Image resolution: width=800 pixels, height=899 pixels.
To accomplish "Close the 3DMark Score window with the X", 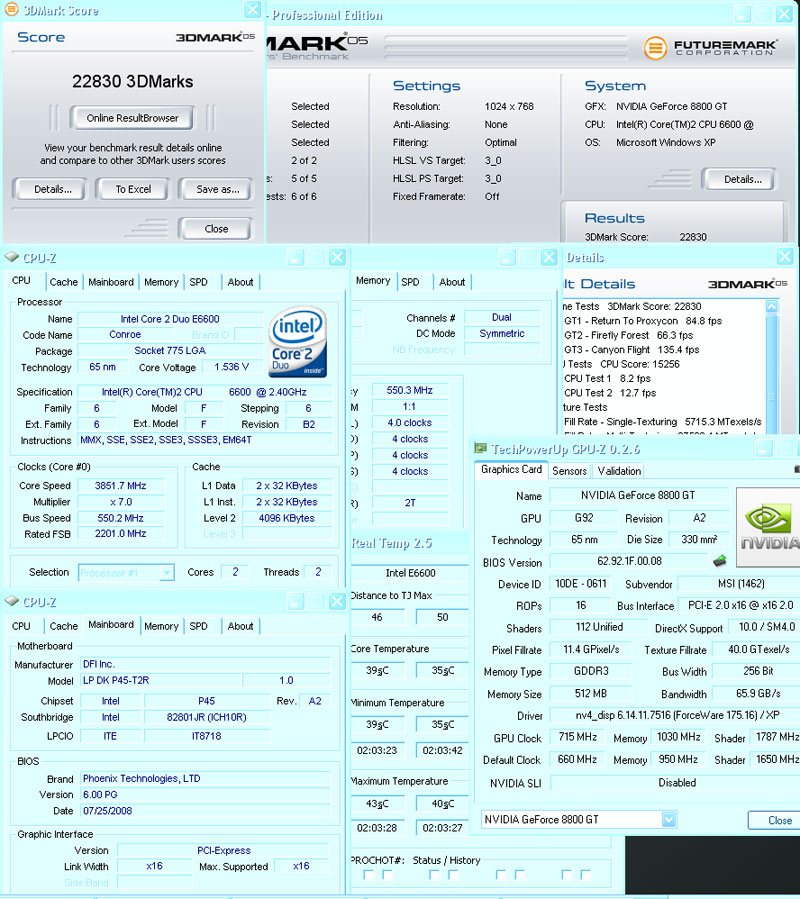I will pyautogui.click(x=252, y=9).
